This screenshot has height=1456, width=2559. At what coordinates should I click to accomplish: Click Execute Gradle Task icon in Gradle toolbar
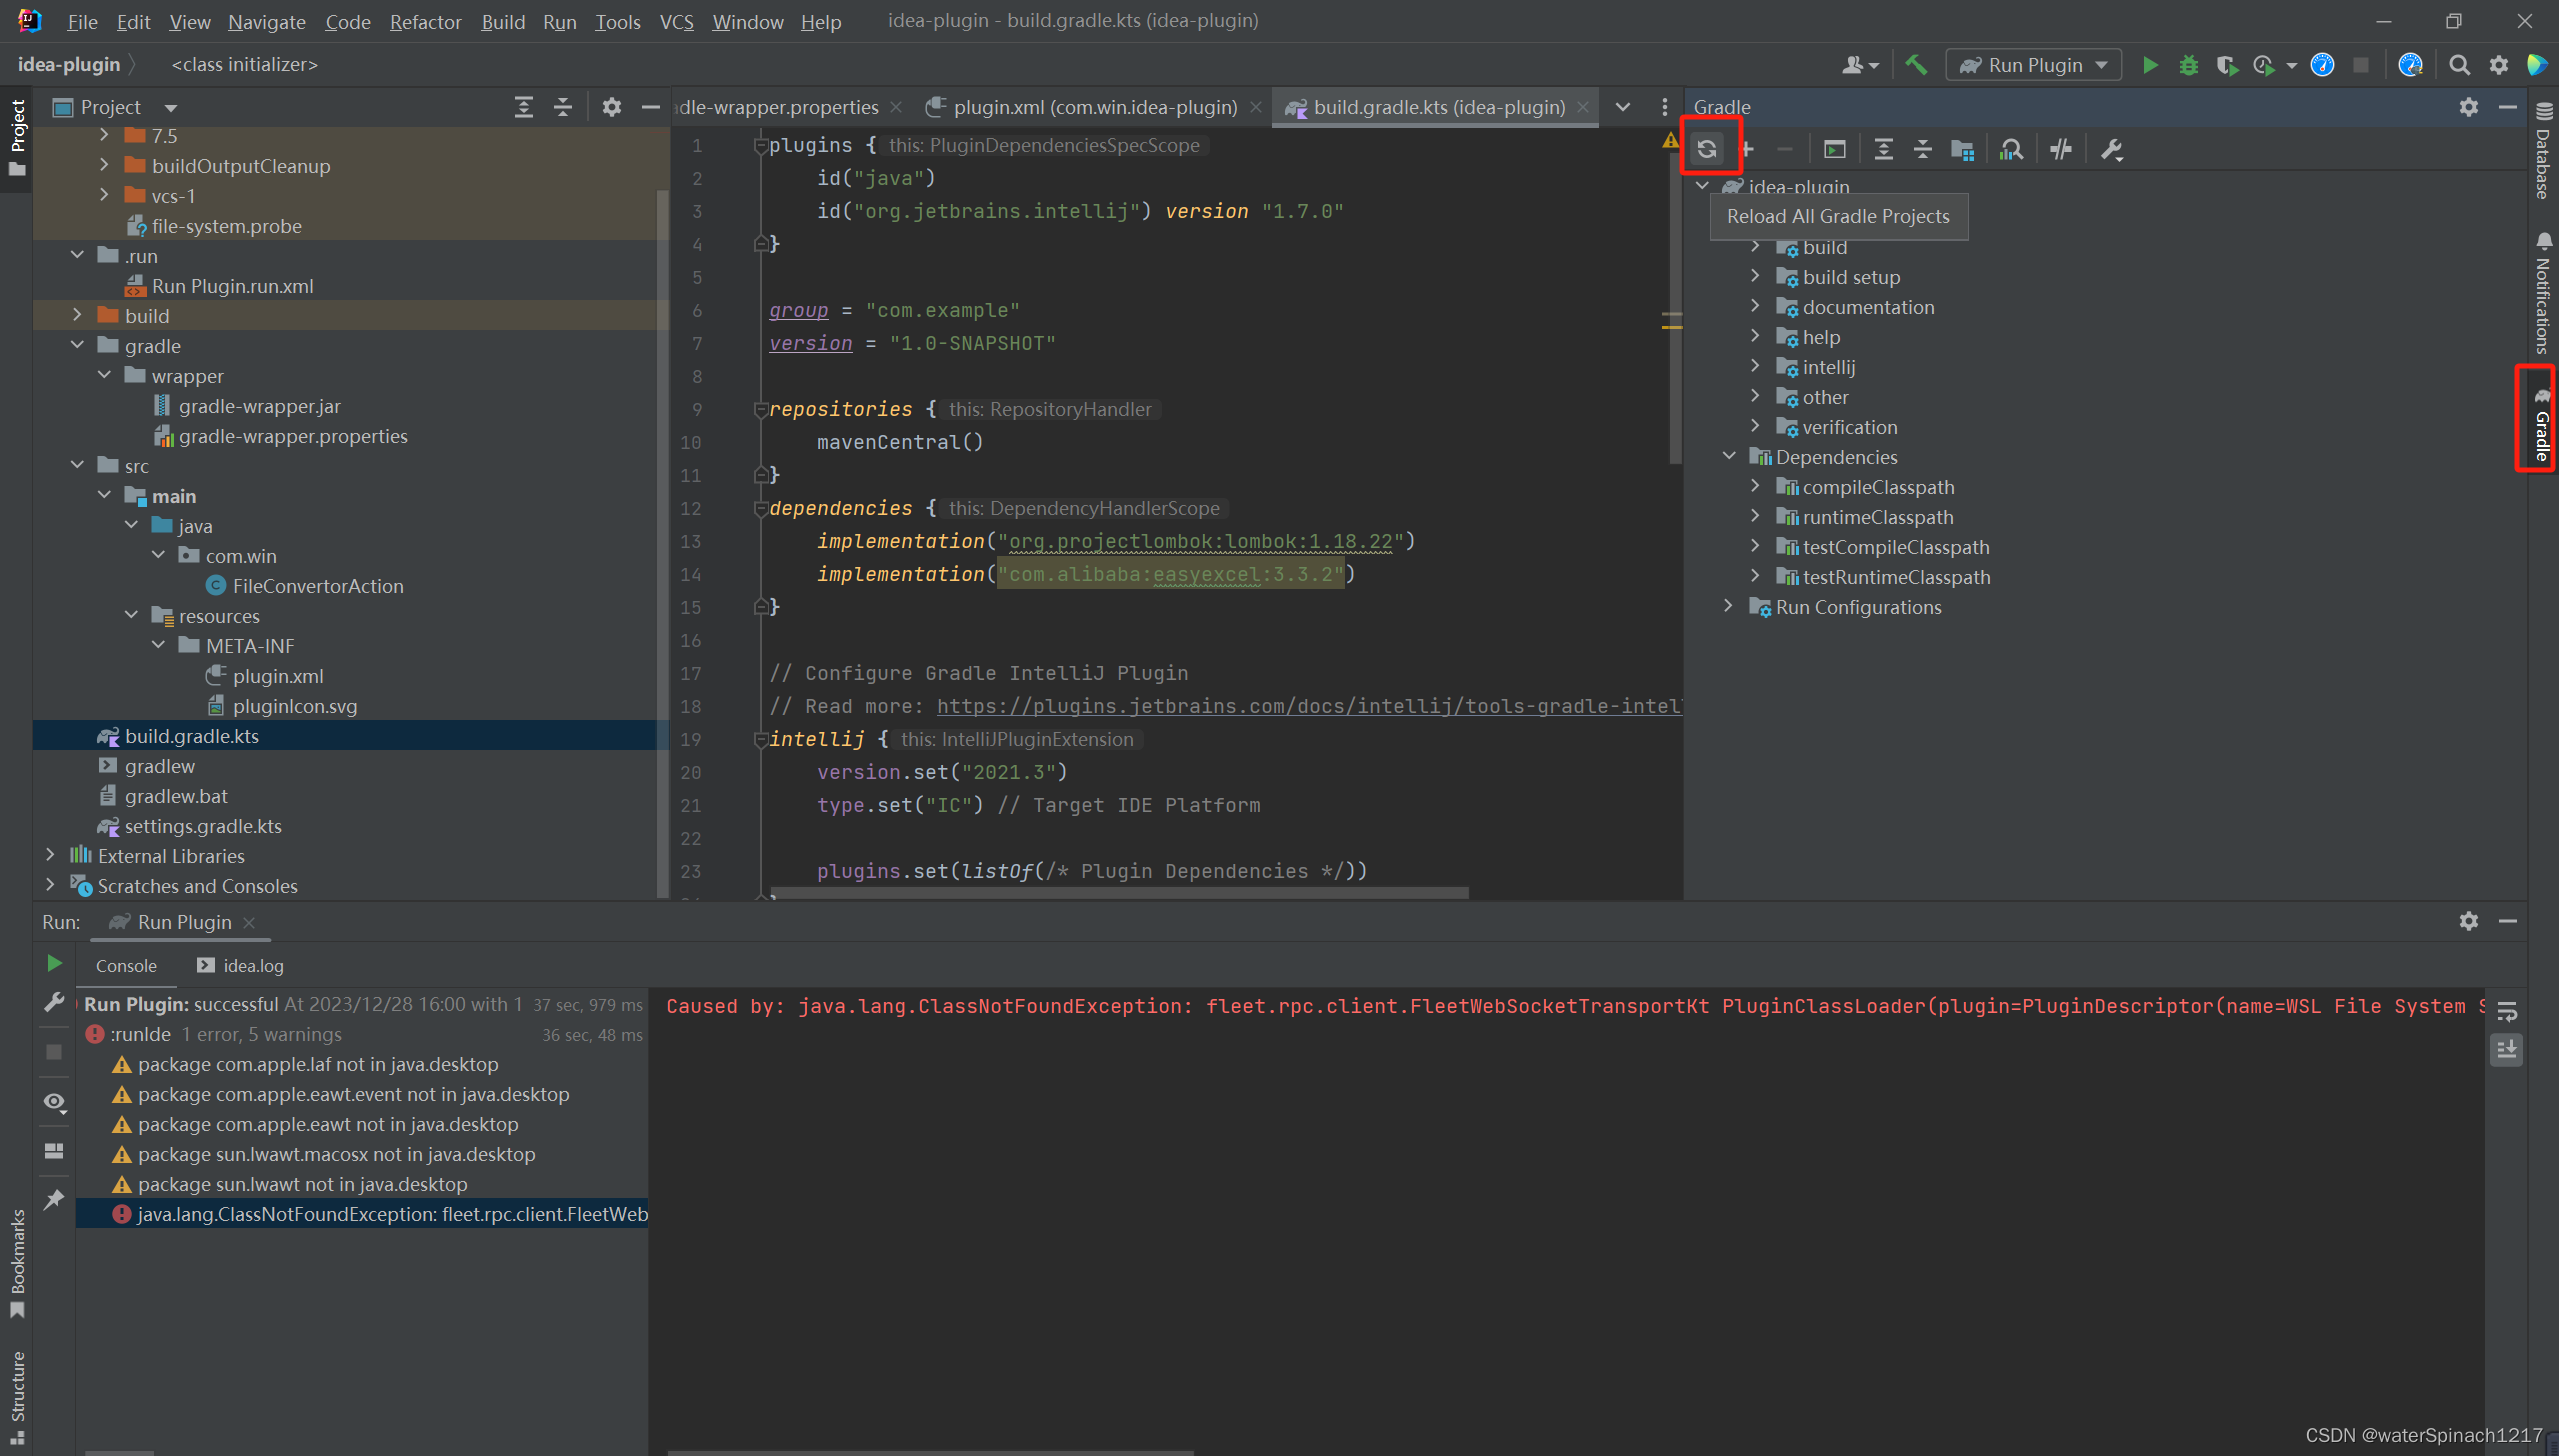(x=1835, y=149)
